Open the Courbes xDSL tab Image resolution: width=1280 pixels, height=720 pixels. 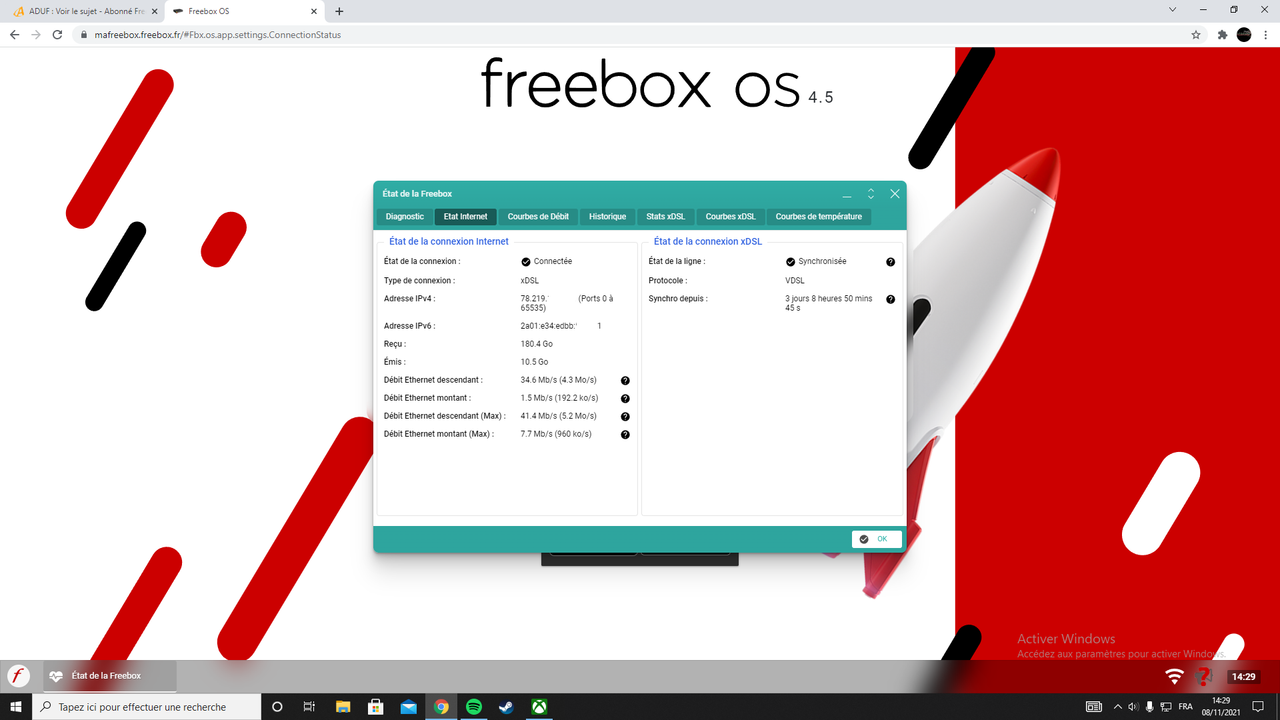click(x=731, y=217)
